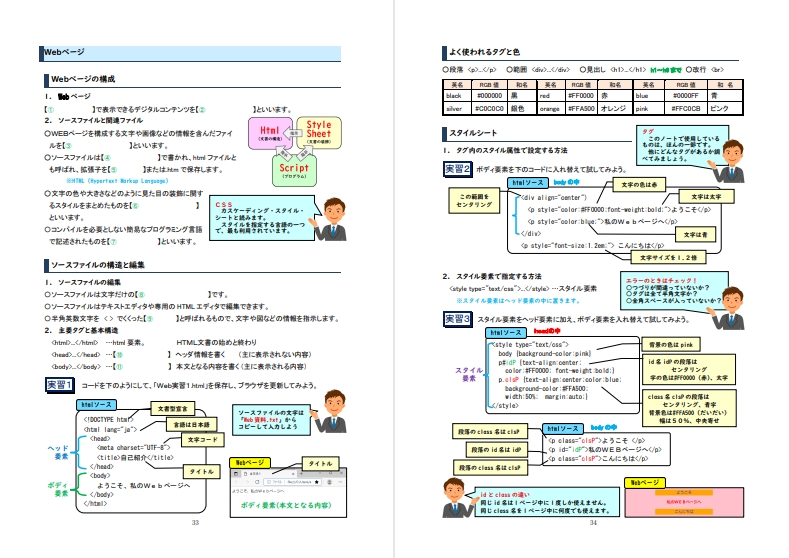789x558 pixels.
Task: Click page number 33 at the bottom
Action: coord(196,549)
